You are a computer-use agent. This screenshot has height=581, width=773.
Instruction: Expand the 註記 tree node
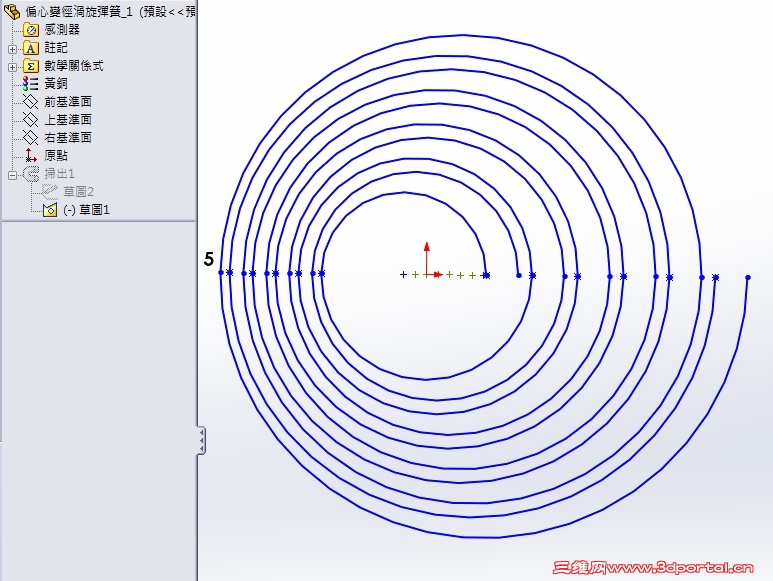click(x=13, y=49)
